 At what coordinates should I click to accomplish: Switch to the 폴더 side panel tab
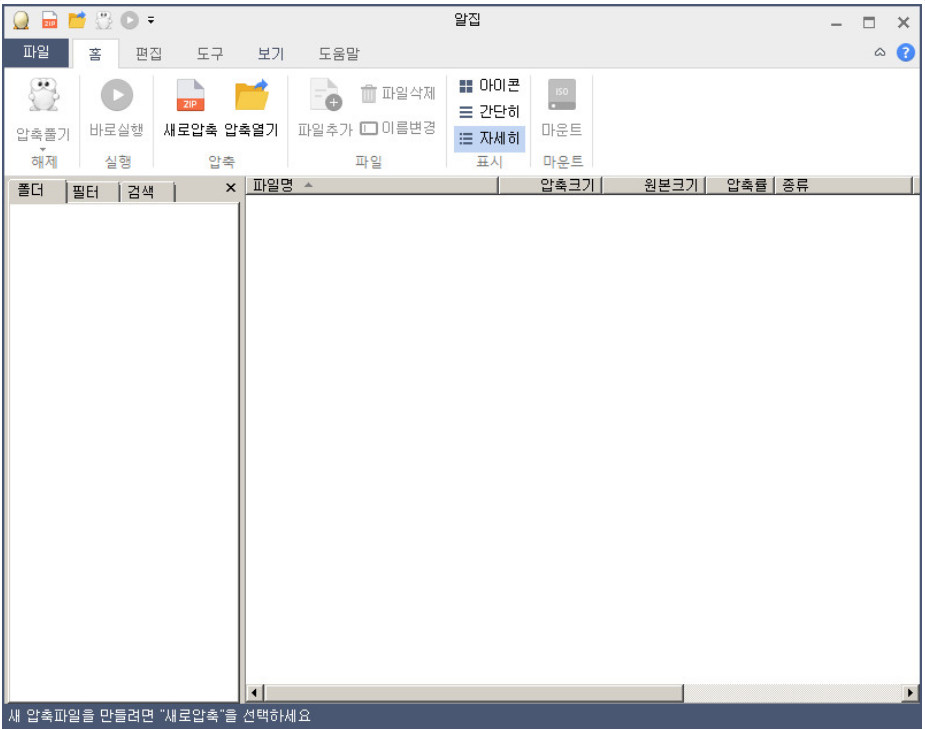tap(37, 191)
